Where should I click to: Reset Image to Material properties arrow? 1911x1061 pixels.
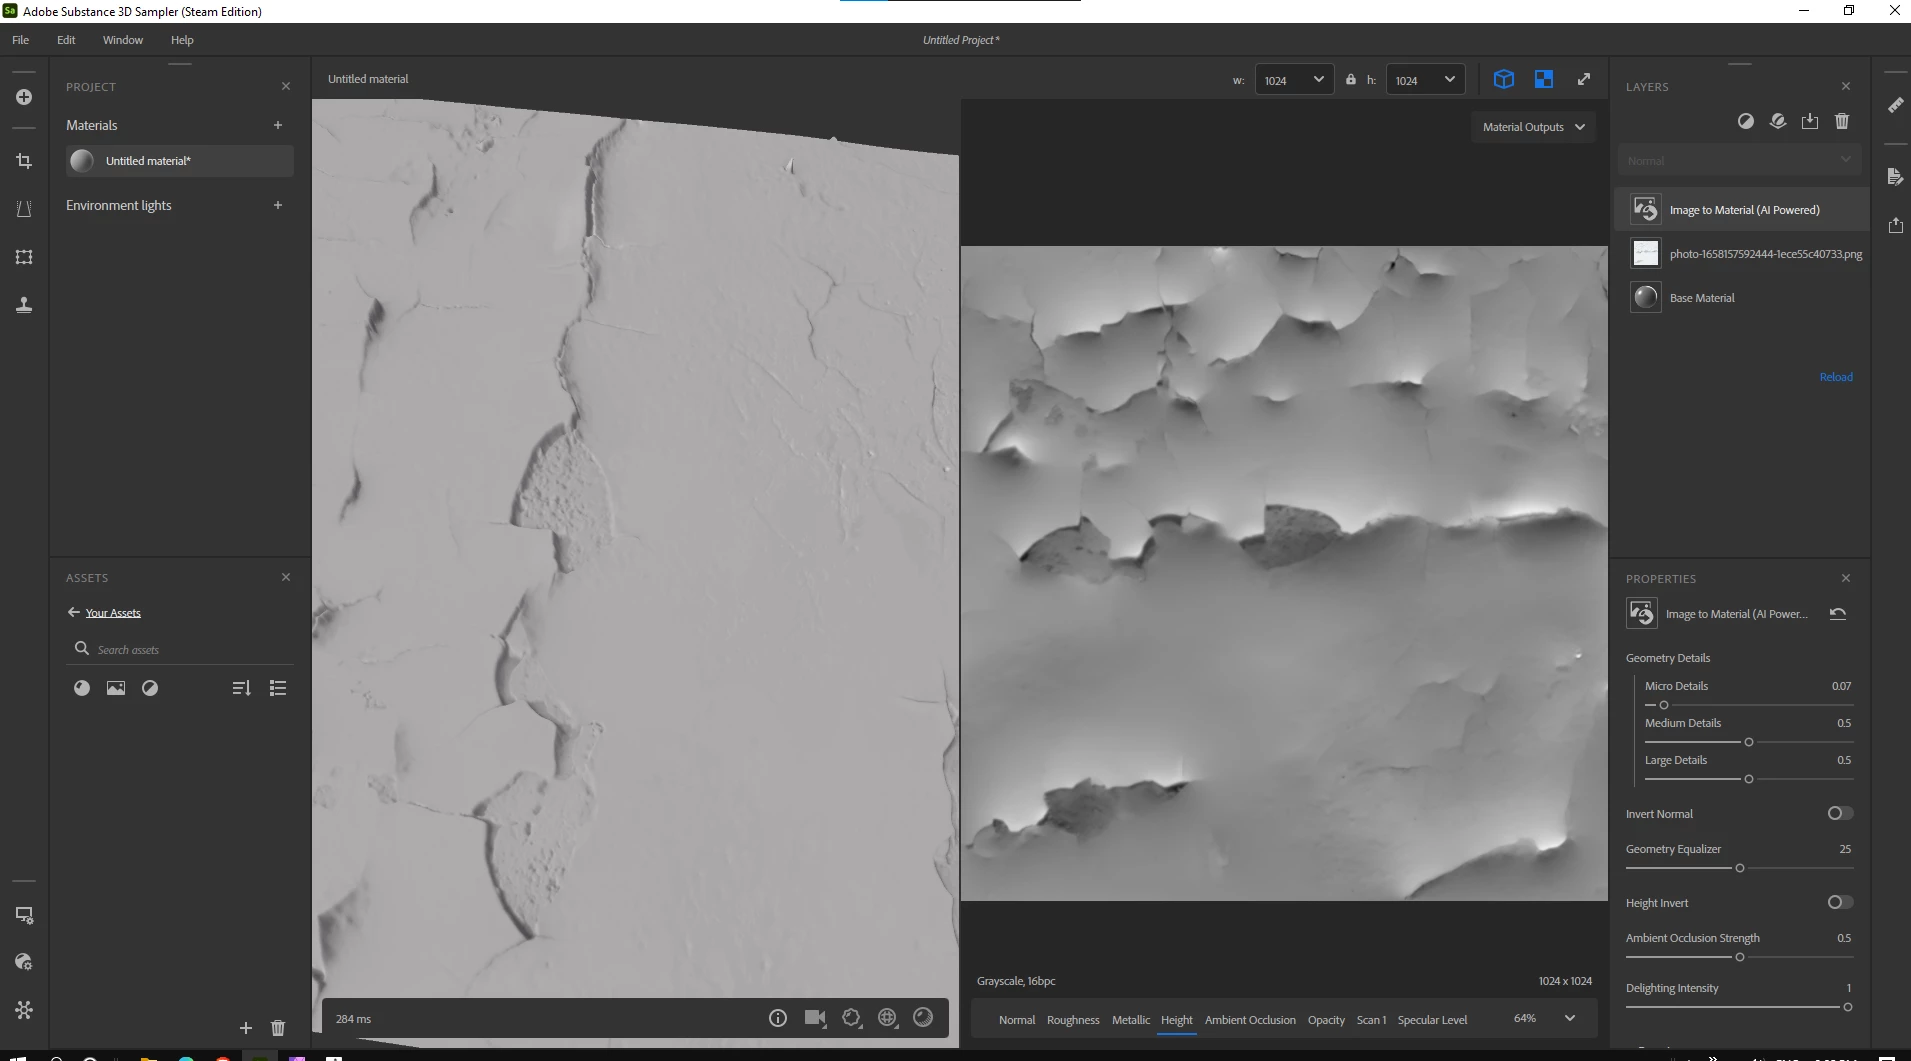tap(1838, 614)
